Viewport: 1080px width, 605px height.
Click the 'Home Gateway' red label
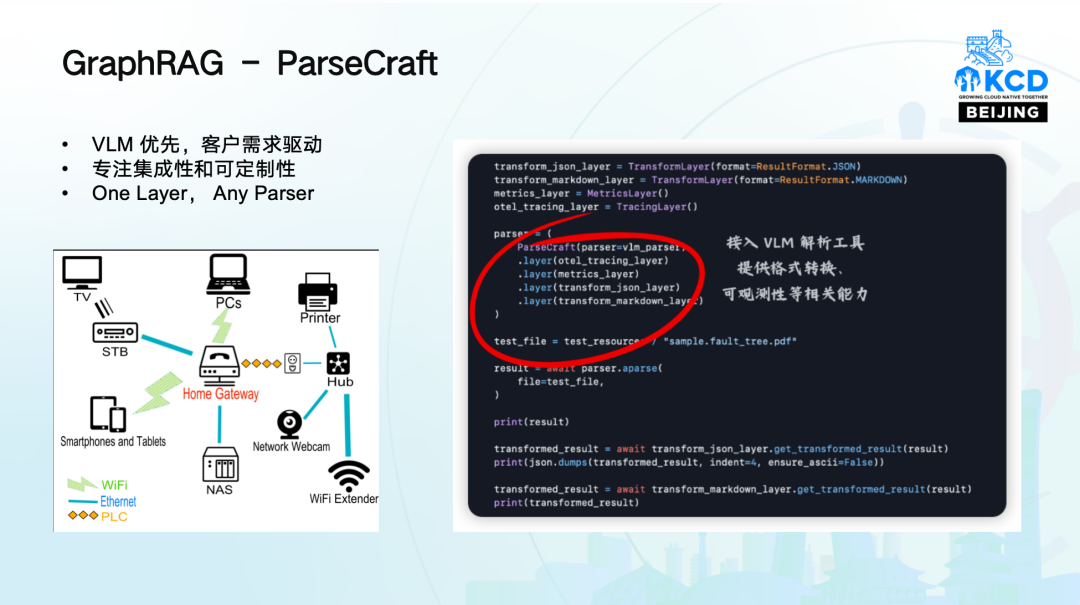220,394
